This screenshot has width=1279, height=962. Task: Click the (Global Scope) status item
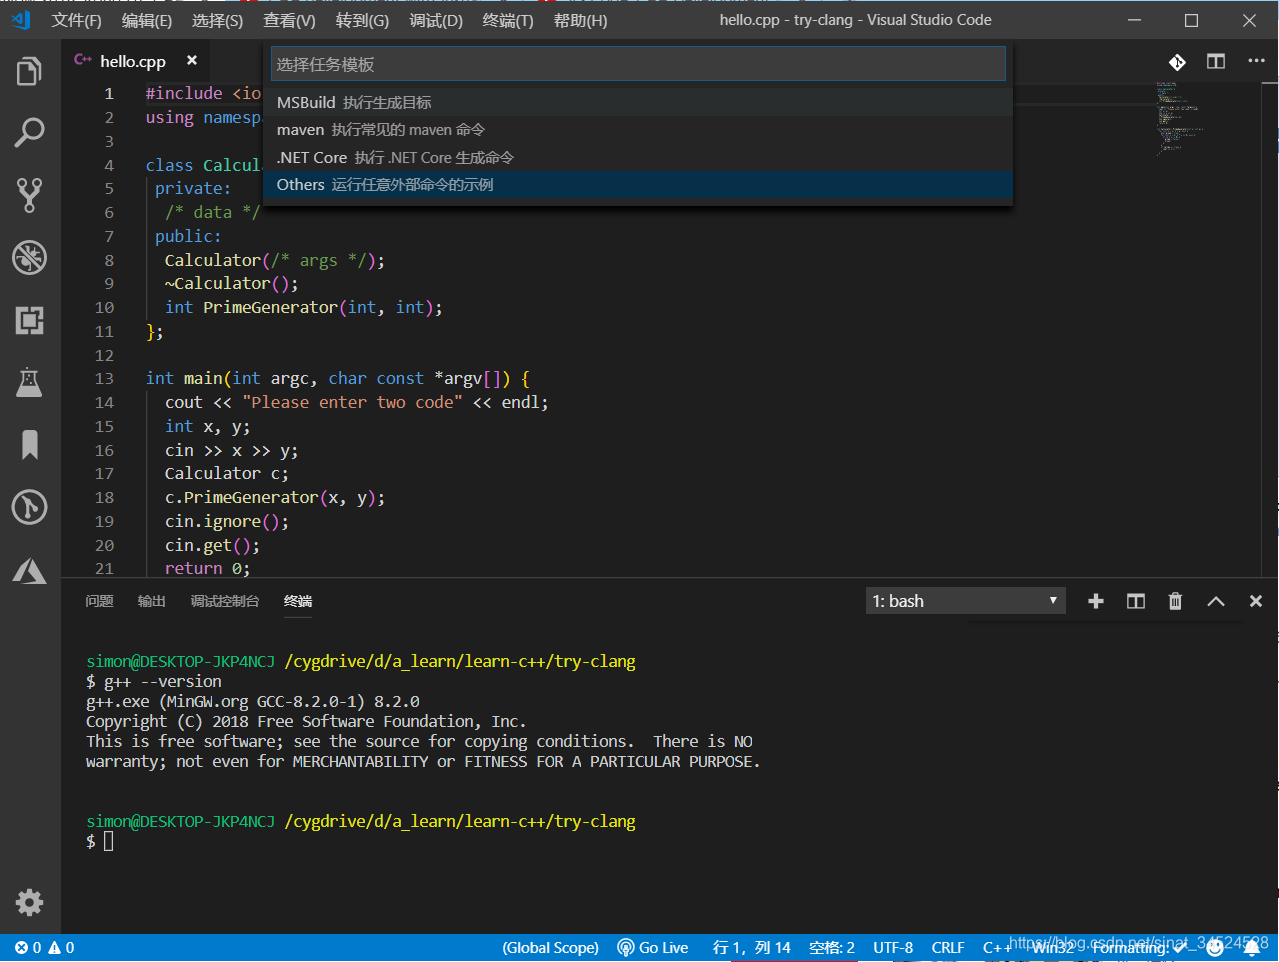point(550,948)
